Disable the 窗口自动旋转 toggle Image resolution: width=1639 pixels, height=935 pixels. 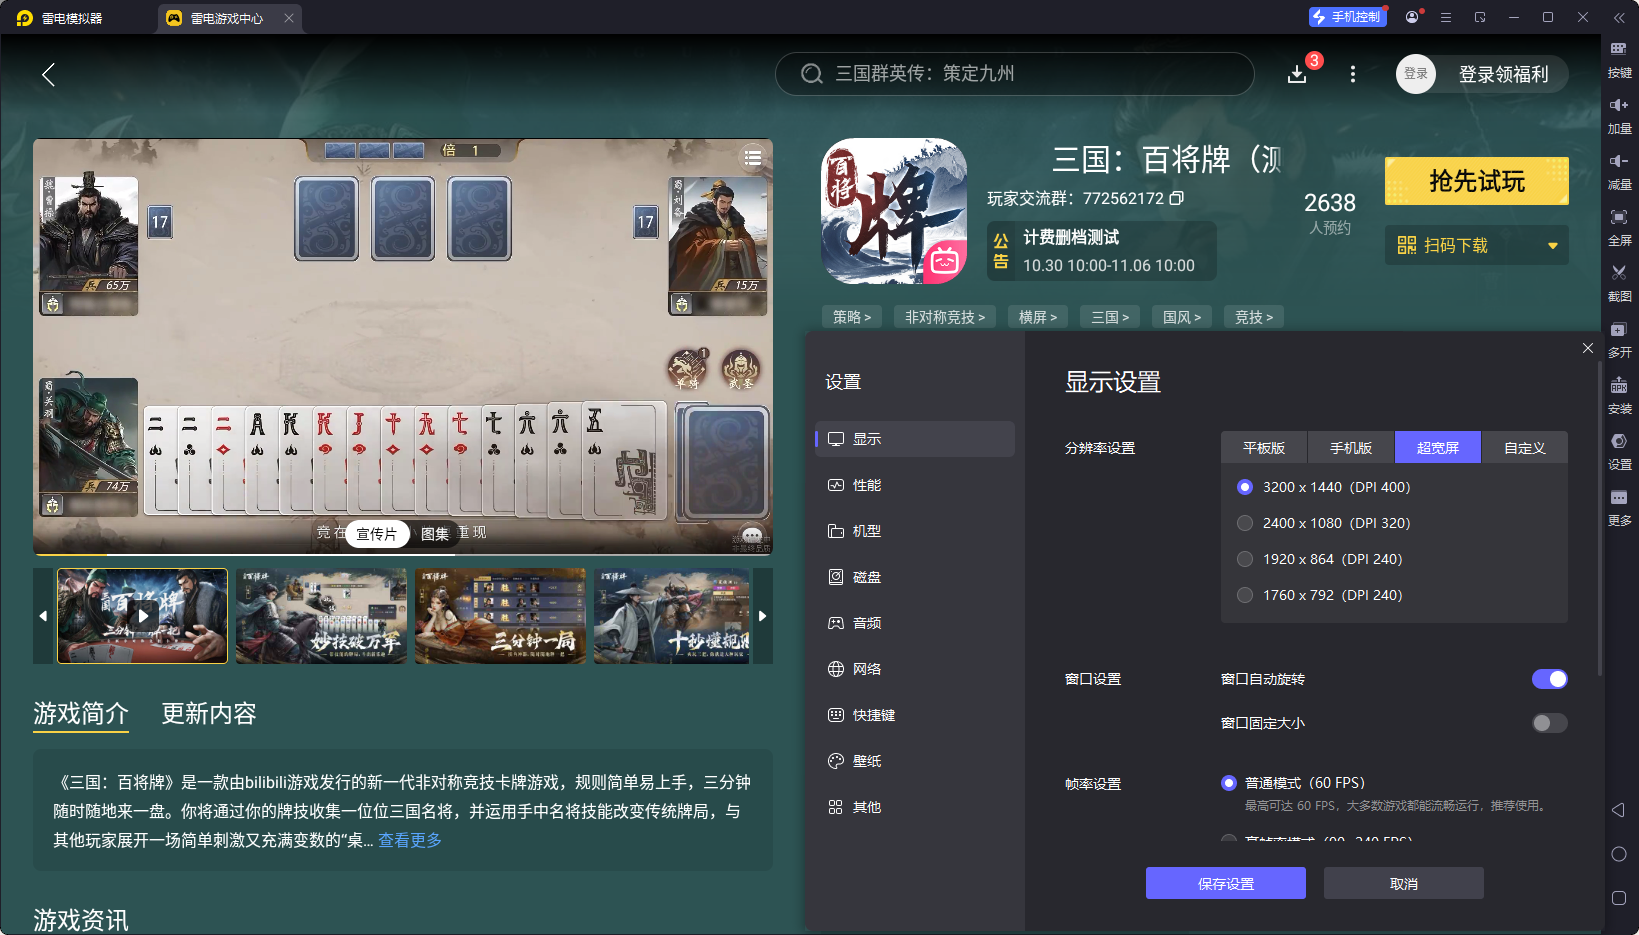click(1549, 679)
